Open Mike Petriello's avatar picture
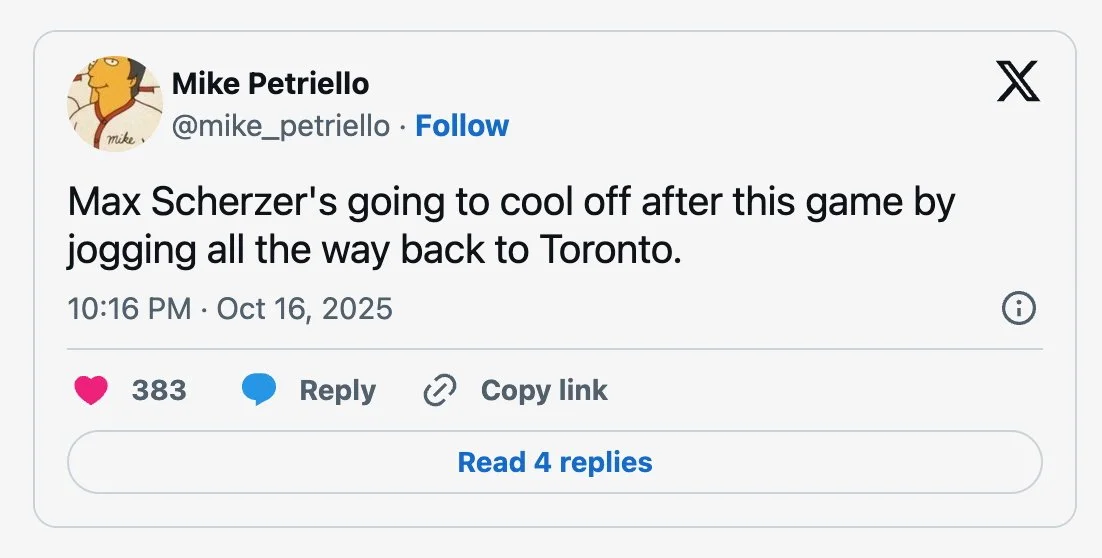 114,104
